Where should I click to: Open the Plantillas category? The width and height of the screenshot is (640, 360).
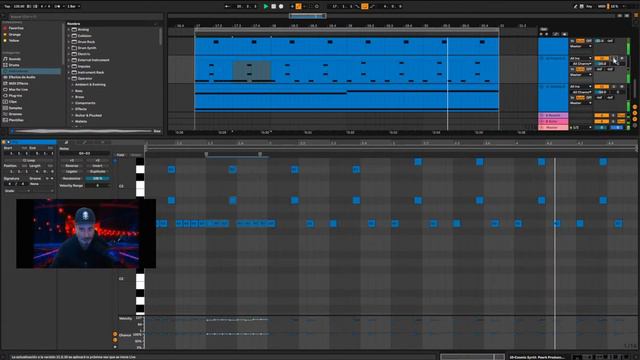click(16, 120)
